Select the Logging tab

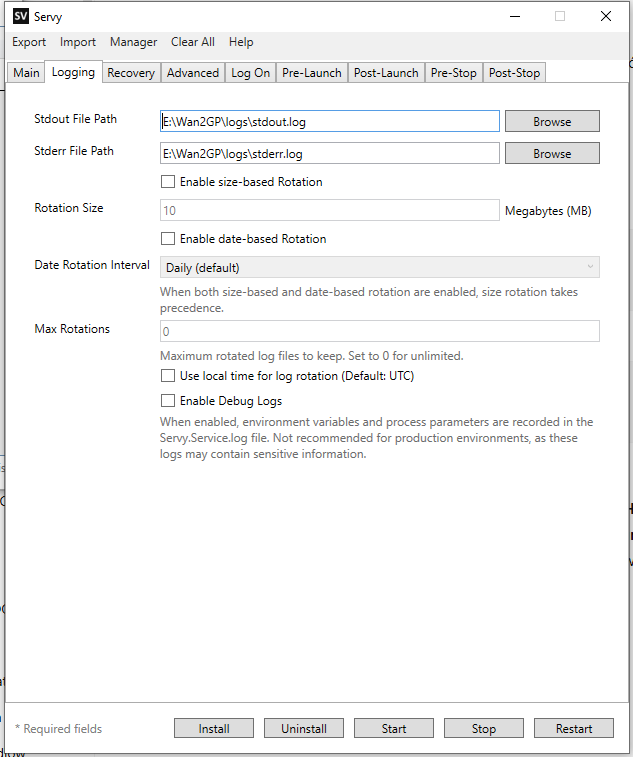tap(73, 72)
